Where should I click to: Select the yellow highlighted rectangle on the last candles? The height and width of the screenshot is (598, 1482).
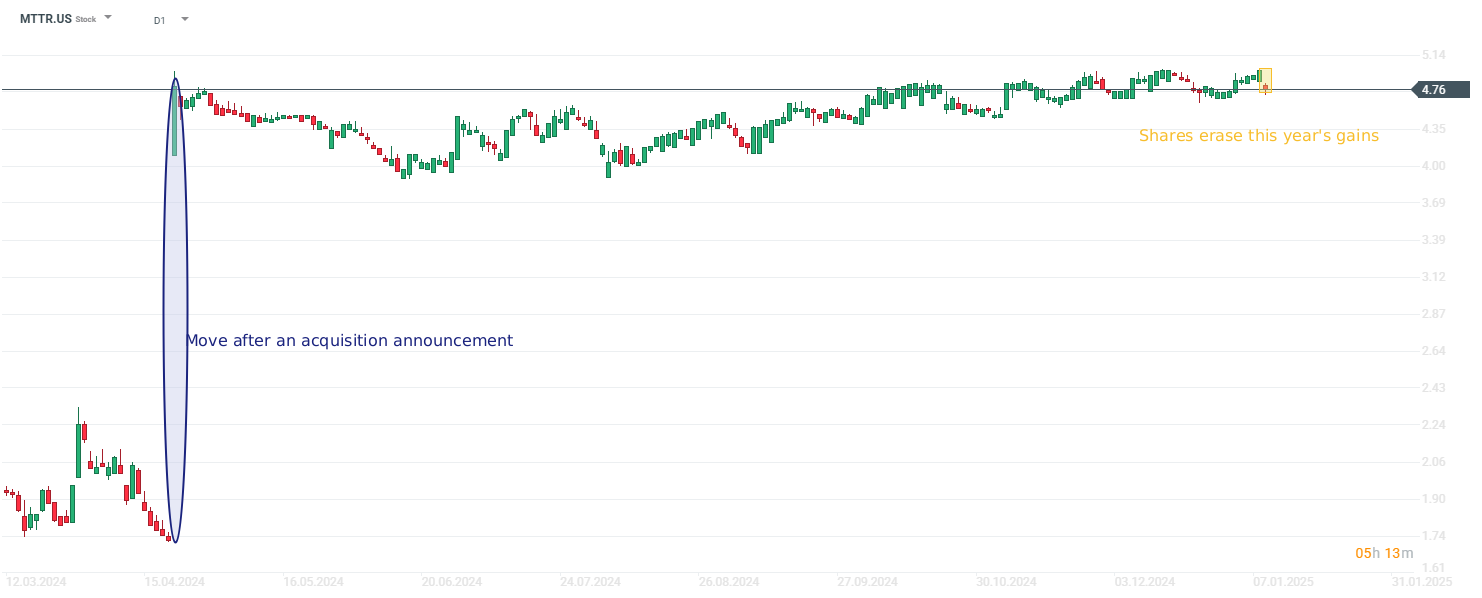click(1266, 80)
